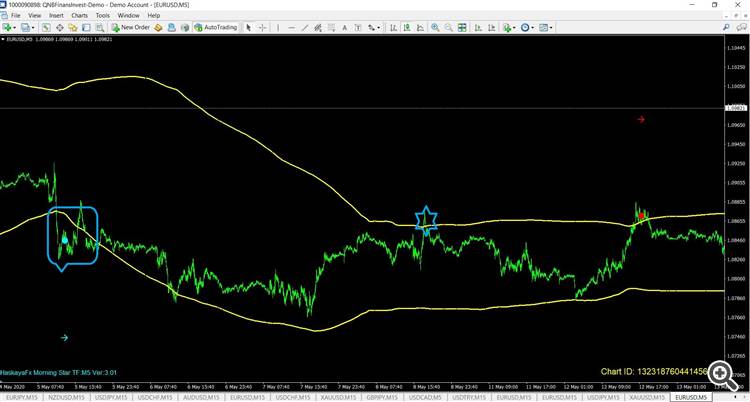Switch to the AUDUSD,M15 chart tab
750x402 pixels.
pos(203,397)
